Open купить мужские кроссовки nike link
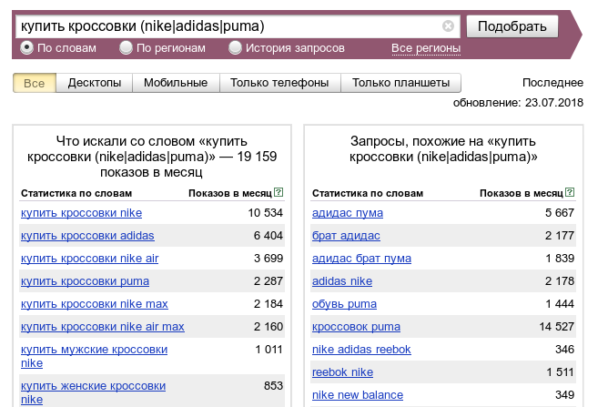The height and width of the screenshot is (407, 608). pyautogui.click(x=94, y=356)
